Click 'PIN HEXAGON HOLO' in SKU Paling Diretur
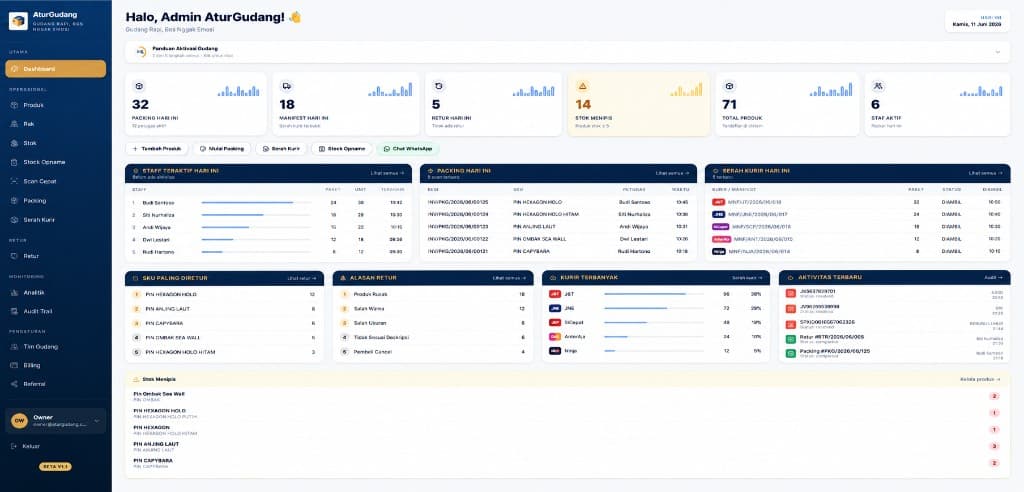The height and width of the screenshot is (492, 1024). pos(171,295)
